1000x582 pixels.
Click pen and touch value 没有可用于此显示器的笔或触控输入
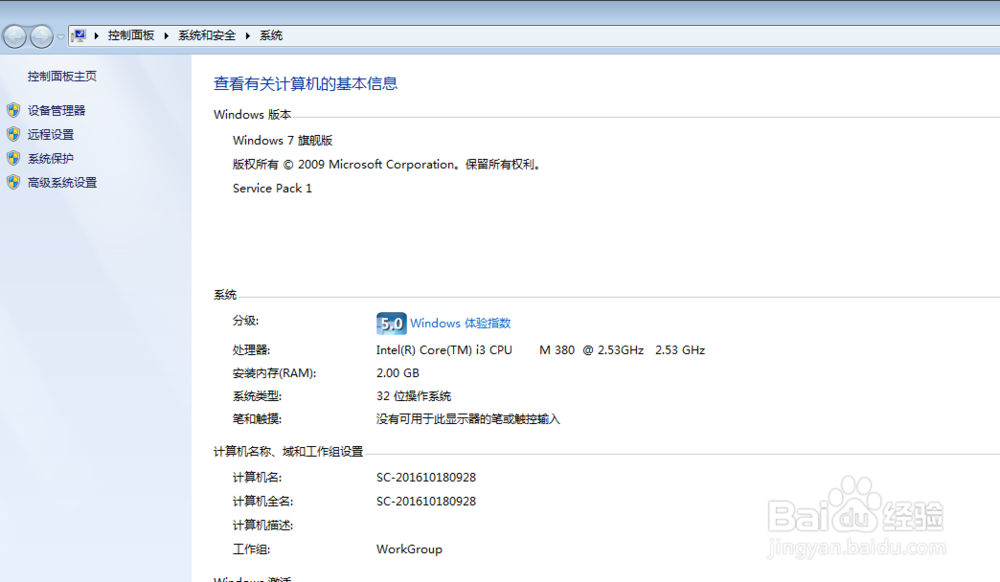point(468,419)
